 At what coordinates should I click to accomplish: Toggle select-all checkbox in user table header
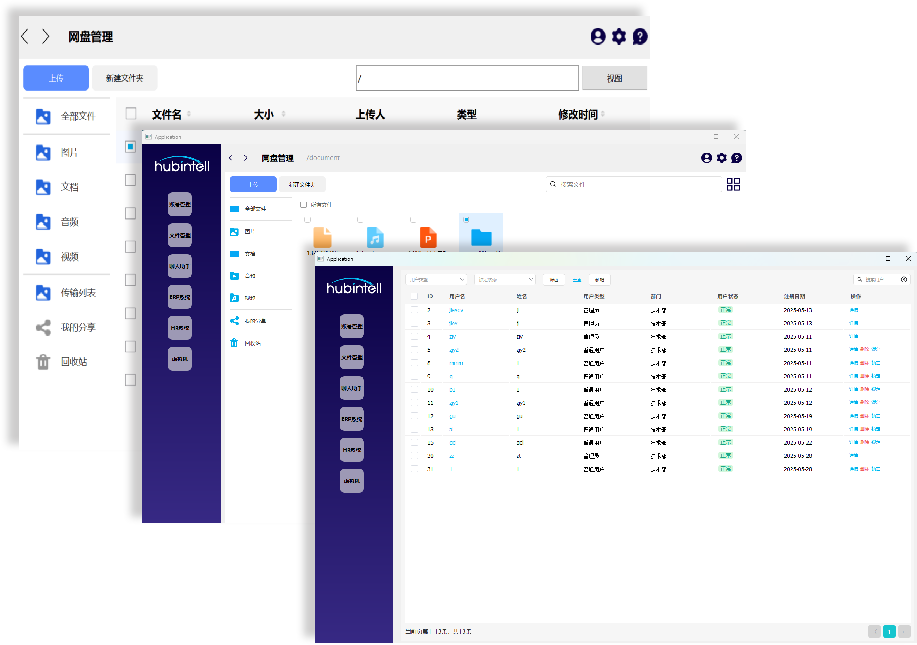tap(414, 296)
